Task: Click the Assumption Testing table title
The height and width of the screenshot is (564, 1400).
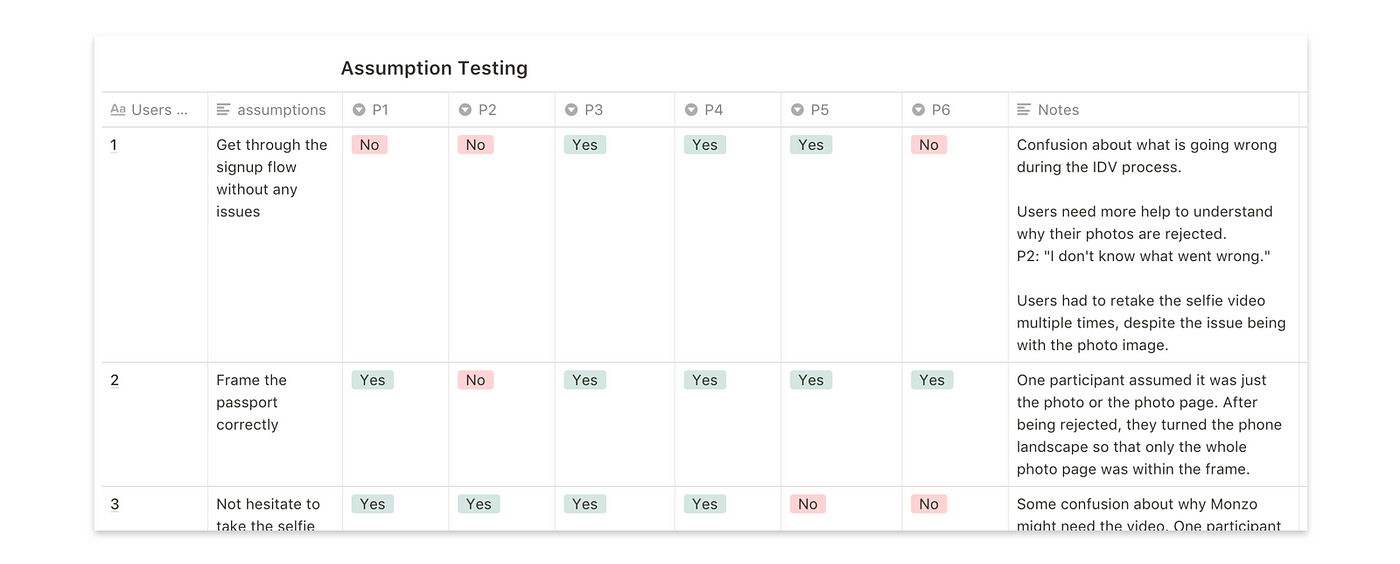Action: [x=434, y=68]
